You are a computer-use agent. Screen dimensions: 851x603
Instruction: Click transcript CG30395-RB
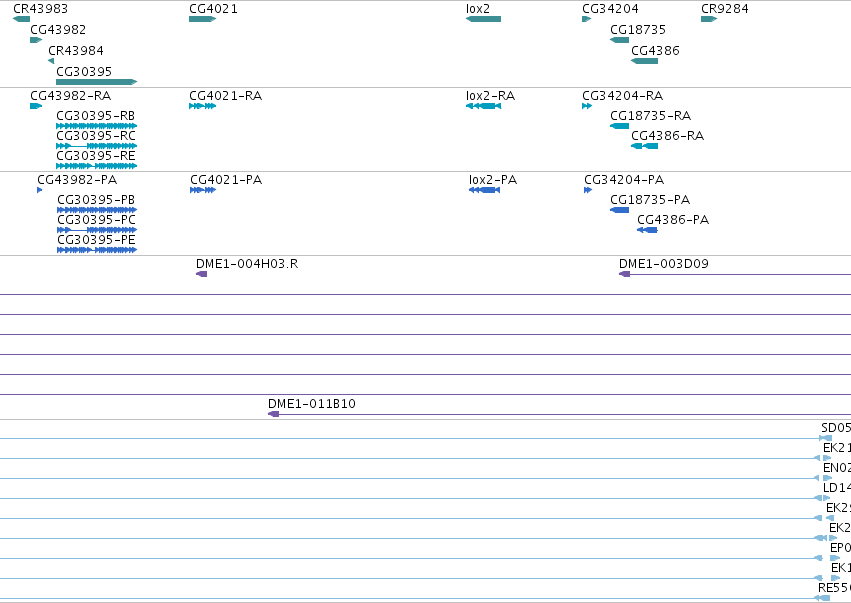pos(97,126)
